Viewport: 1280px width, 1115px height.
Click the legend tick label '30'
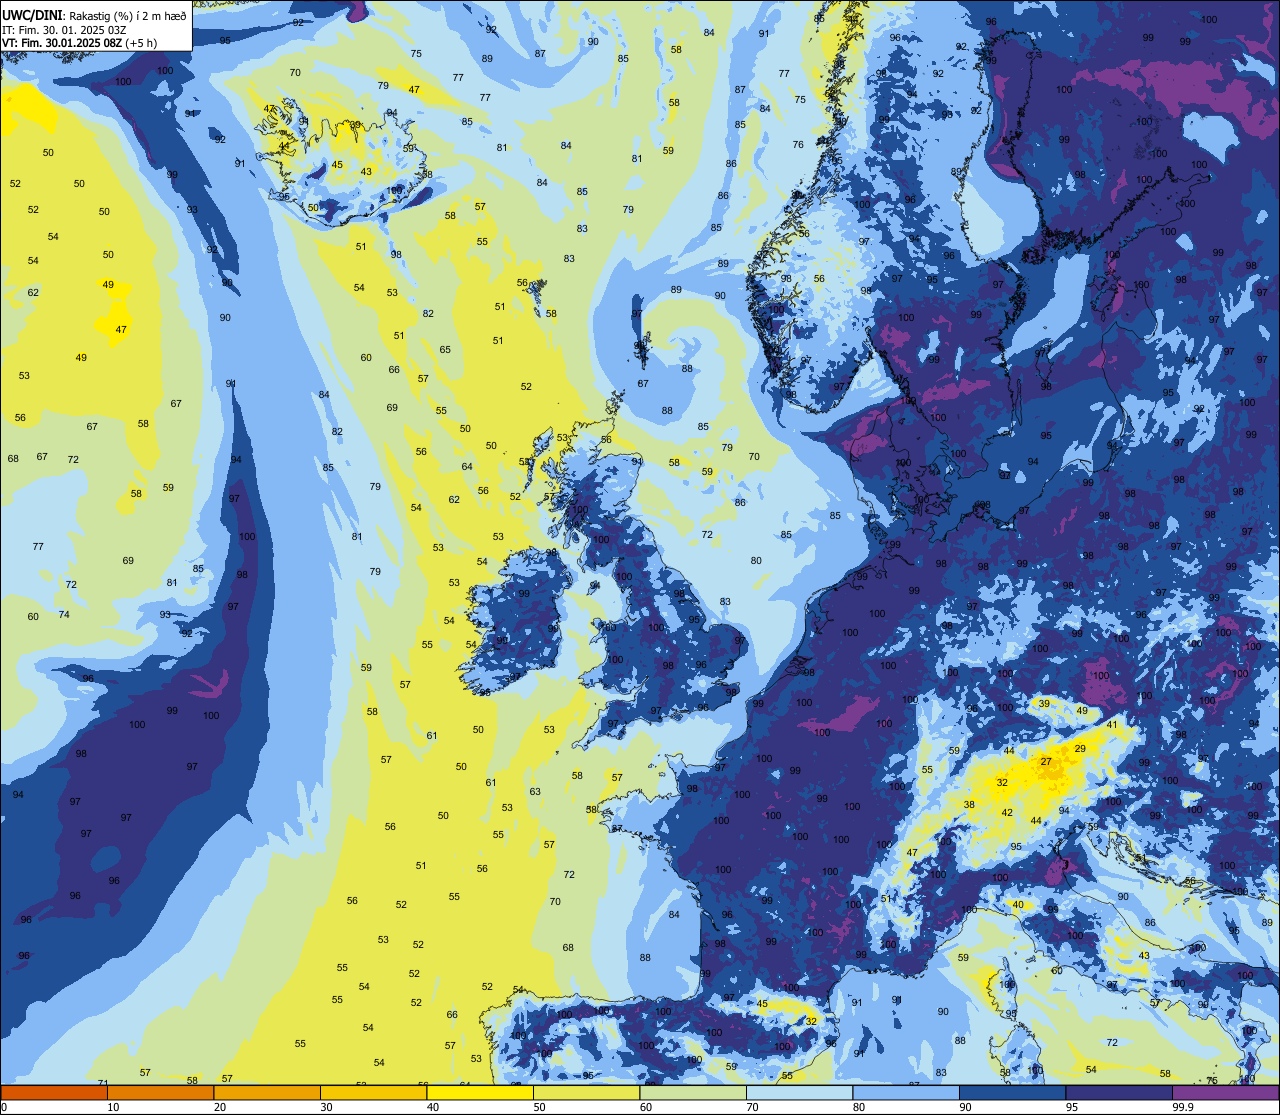tap(326, 1106)
